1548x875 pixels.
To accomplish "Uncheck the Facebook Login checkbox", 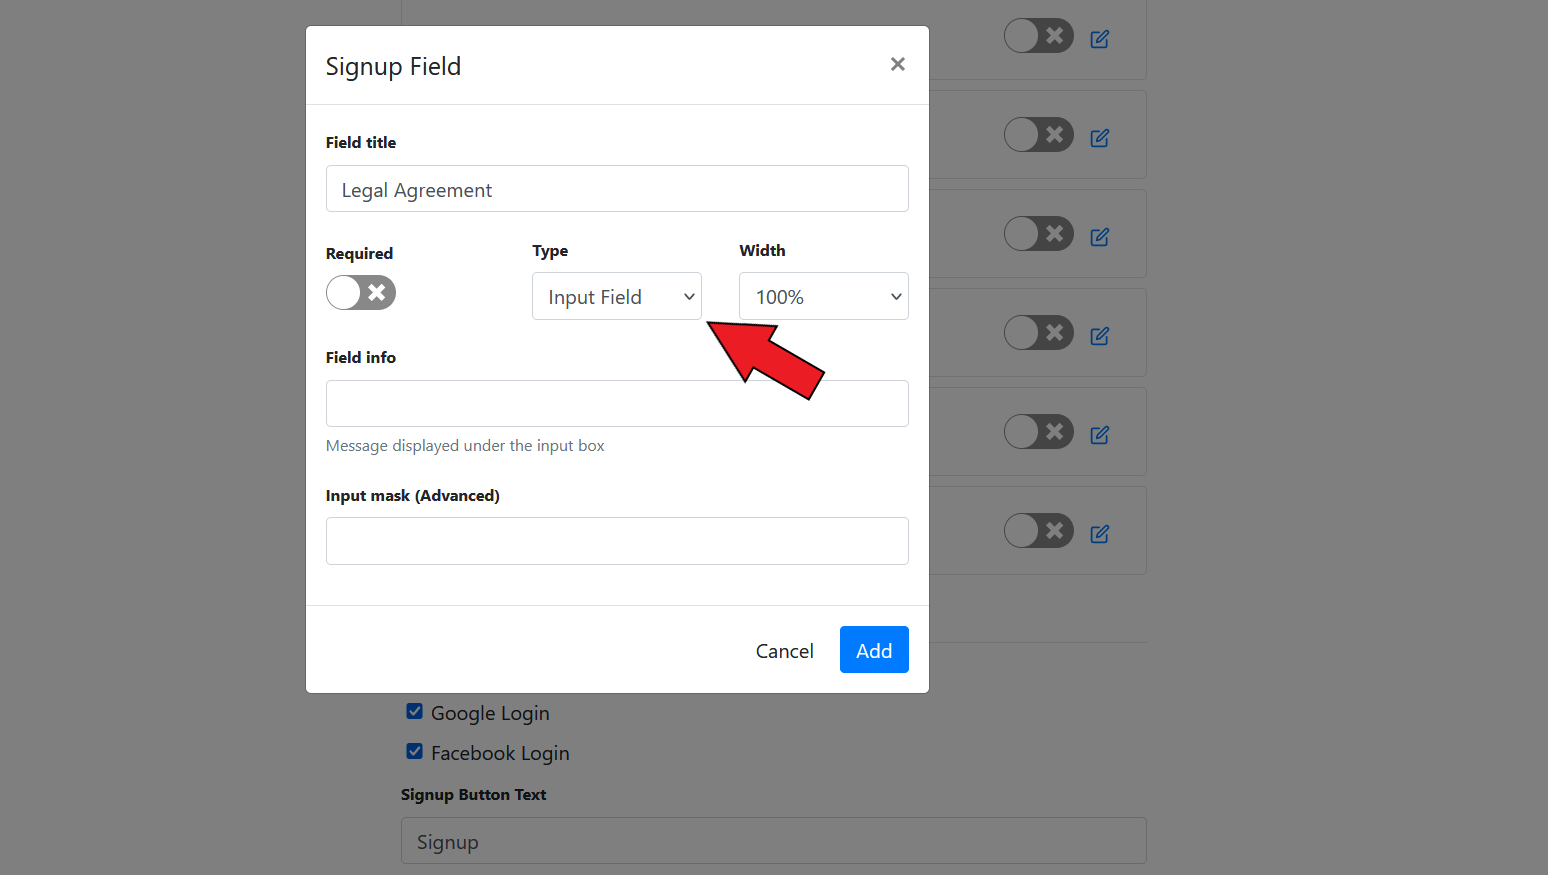I will pyautogui.click(x=414, y=752).
